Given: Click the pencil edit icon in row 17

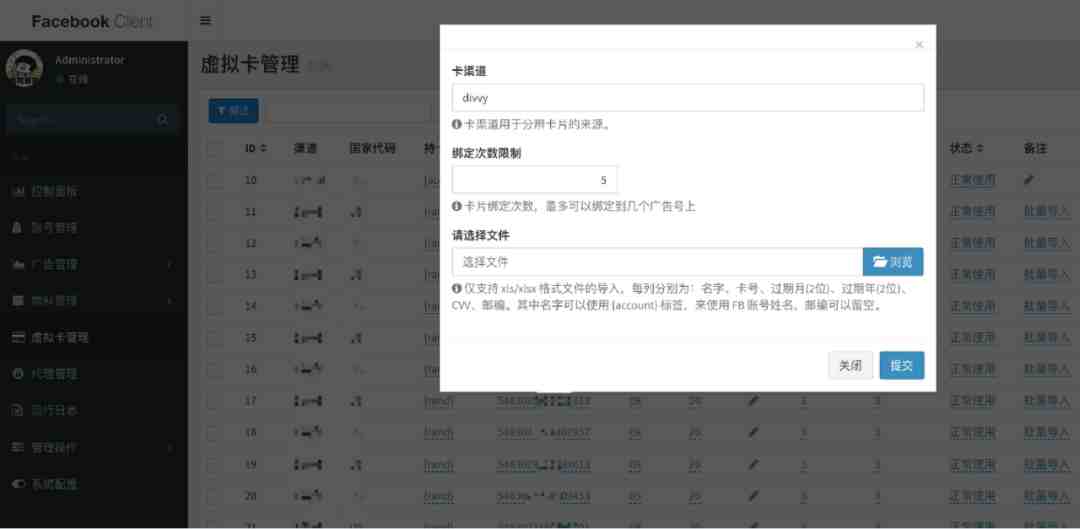Looking at the screenshot, I should pos(754,401).
